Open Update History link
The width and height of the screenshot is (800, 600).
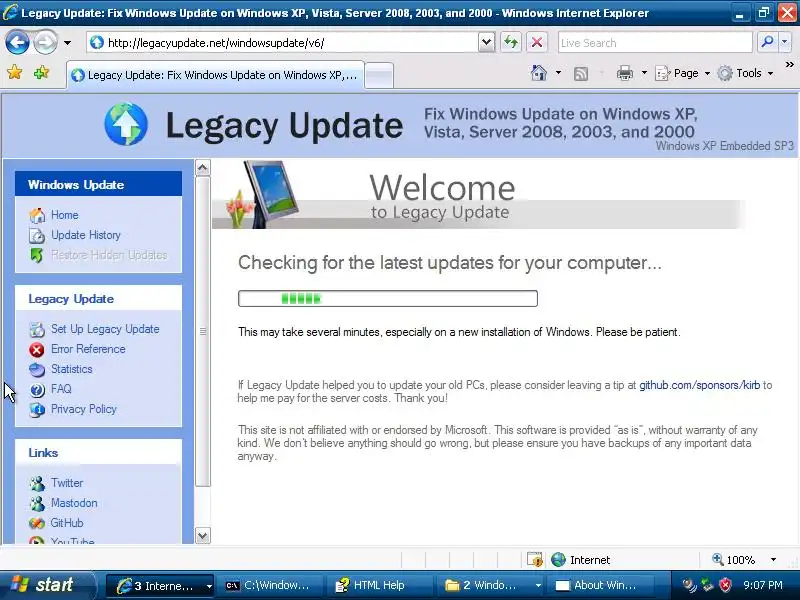tap(86, 235)
